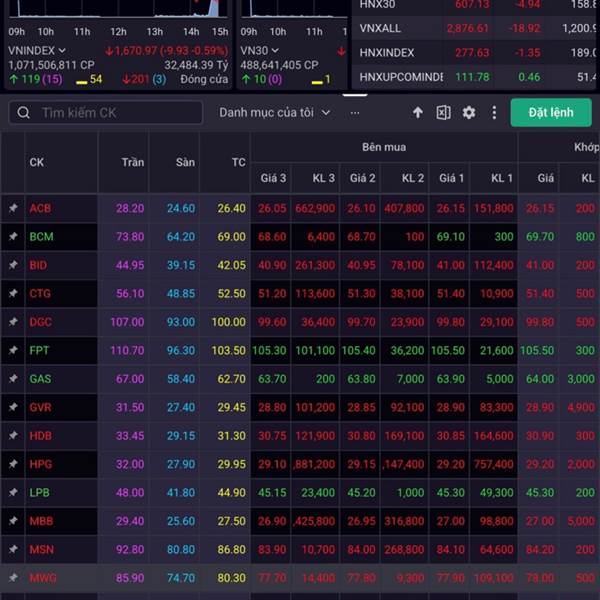Click VNINDEX value 1,670.97
Image resolution: width=600 pixels, height=600 pixels.
135,51
